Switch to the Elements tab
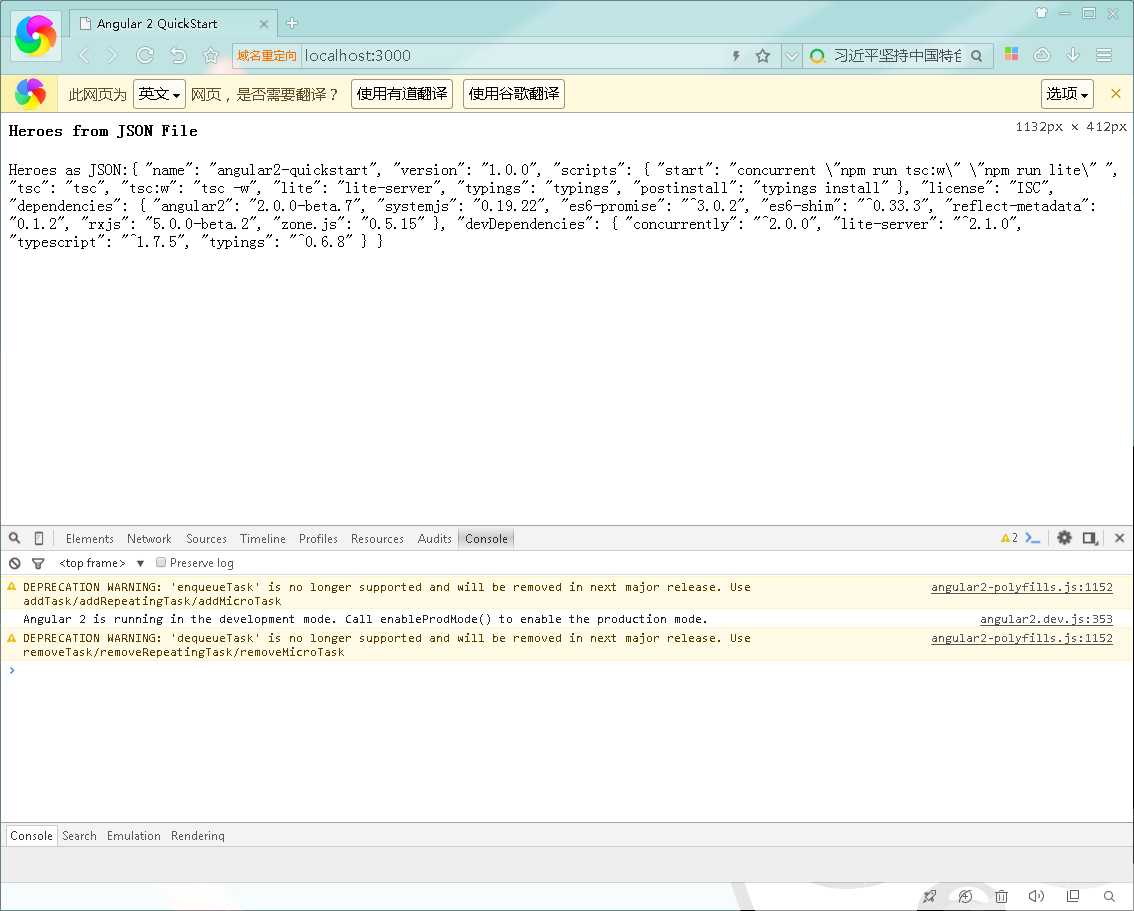 point(90,539)
